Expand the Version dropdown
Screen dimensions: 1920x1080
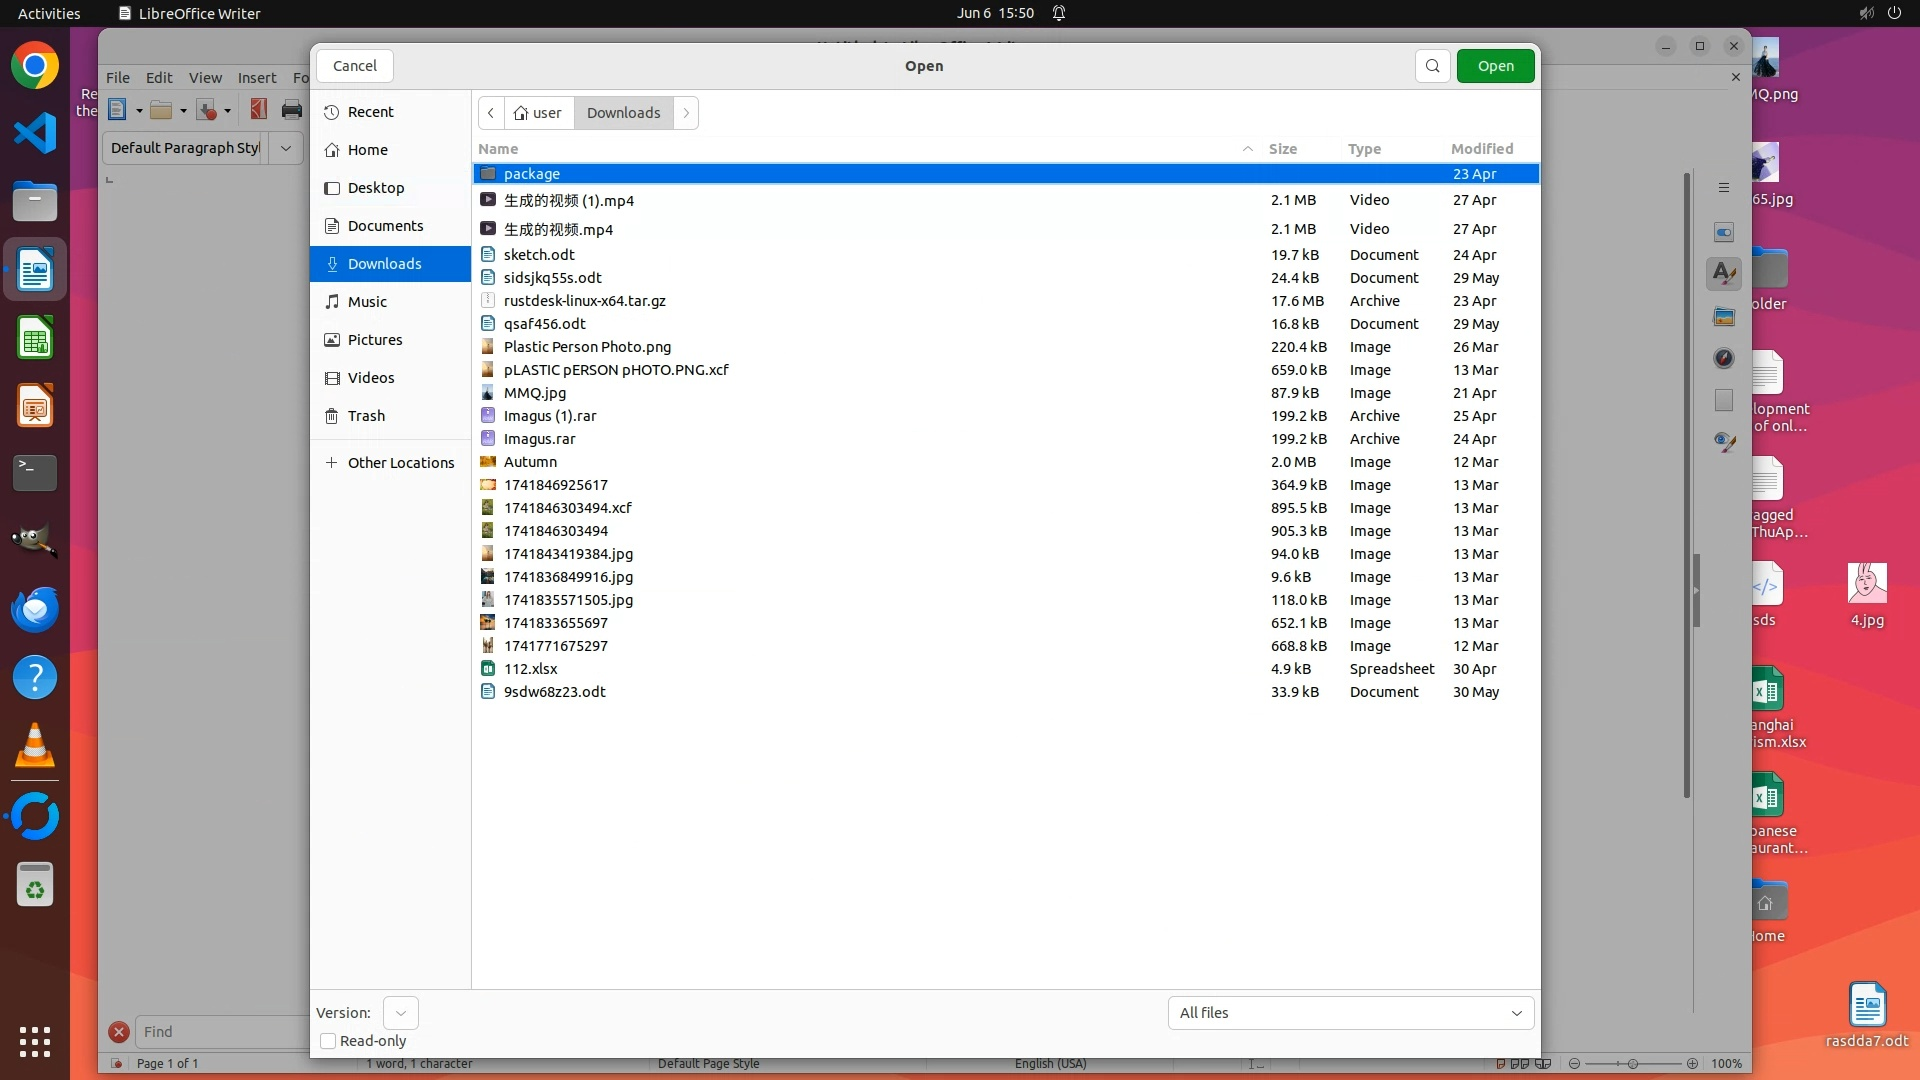click(400, 1013)
